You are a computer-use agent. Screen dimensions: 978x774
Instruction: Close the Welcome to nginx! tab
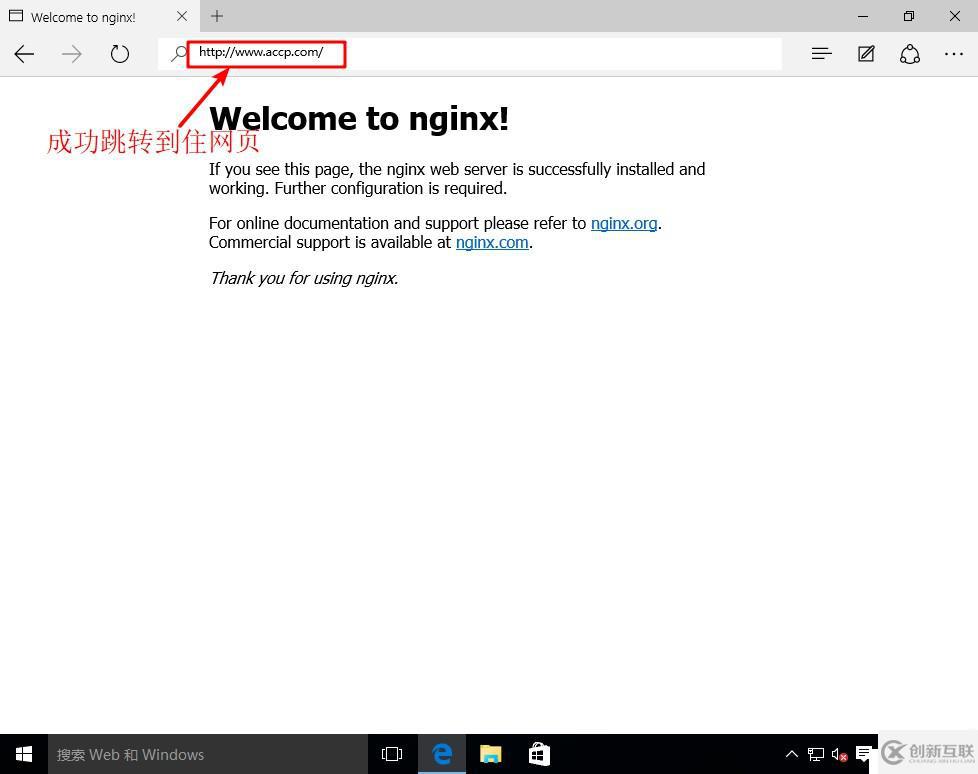[182, 16]
